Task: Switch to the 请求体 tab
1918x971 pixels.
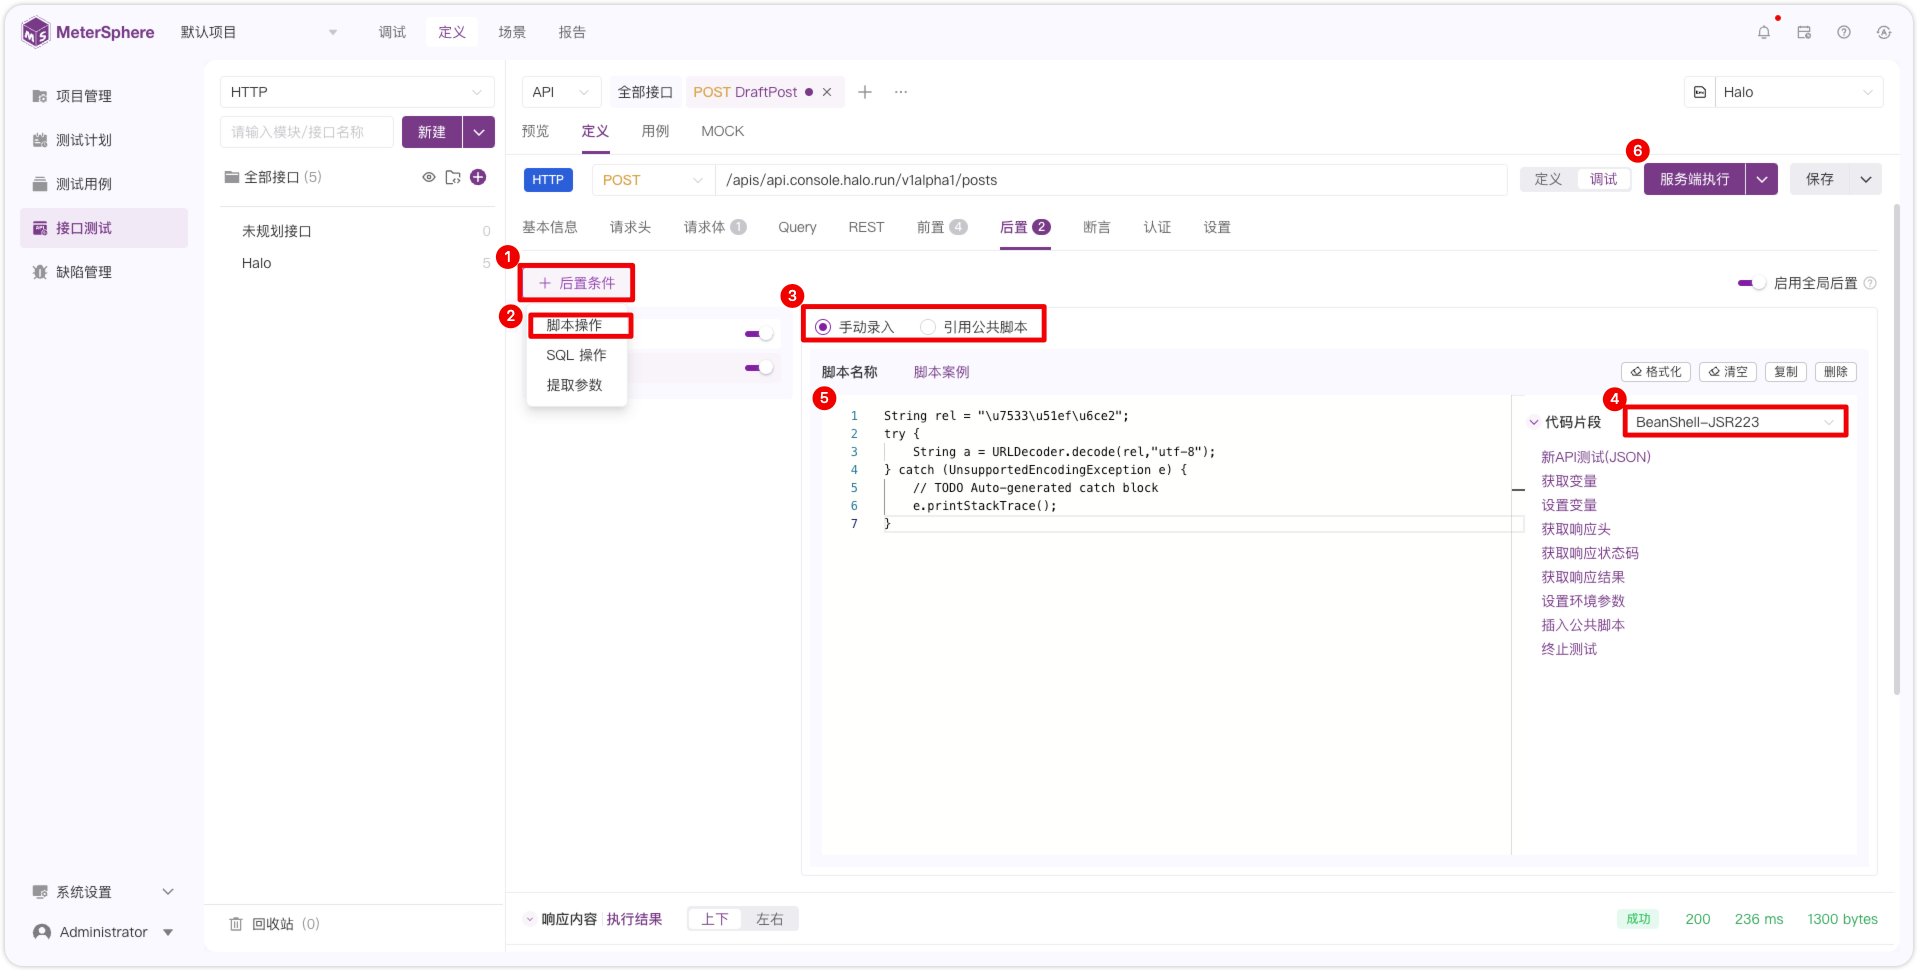Action: pyautogui.click(x=715, y=227)
